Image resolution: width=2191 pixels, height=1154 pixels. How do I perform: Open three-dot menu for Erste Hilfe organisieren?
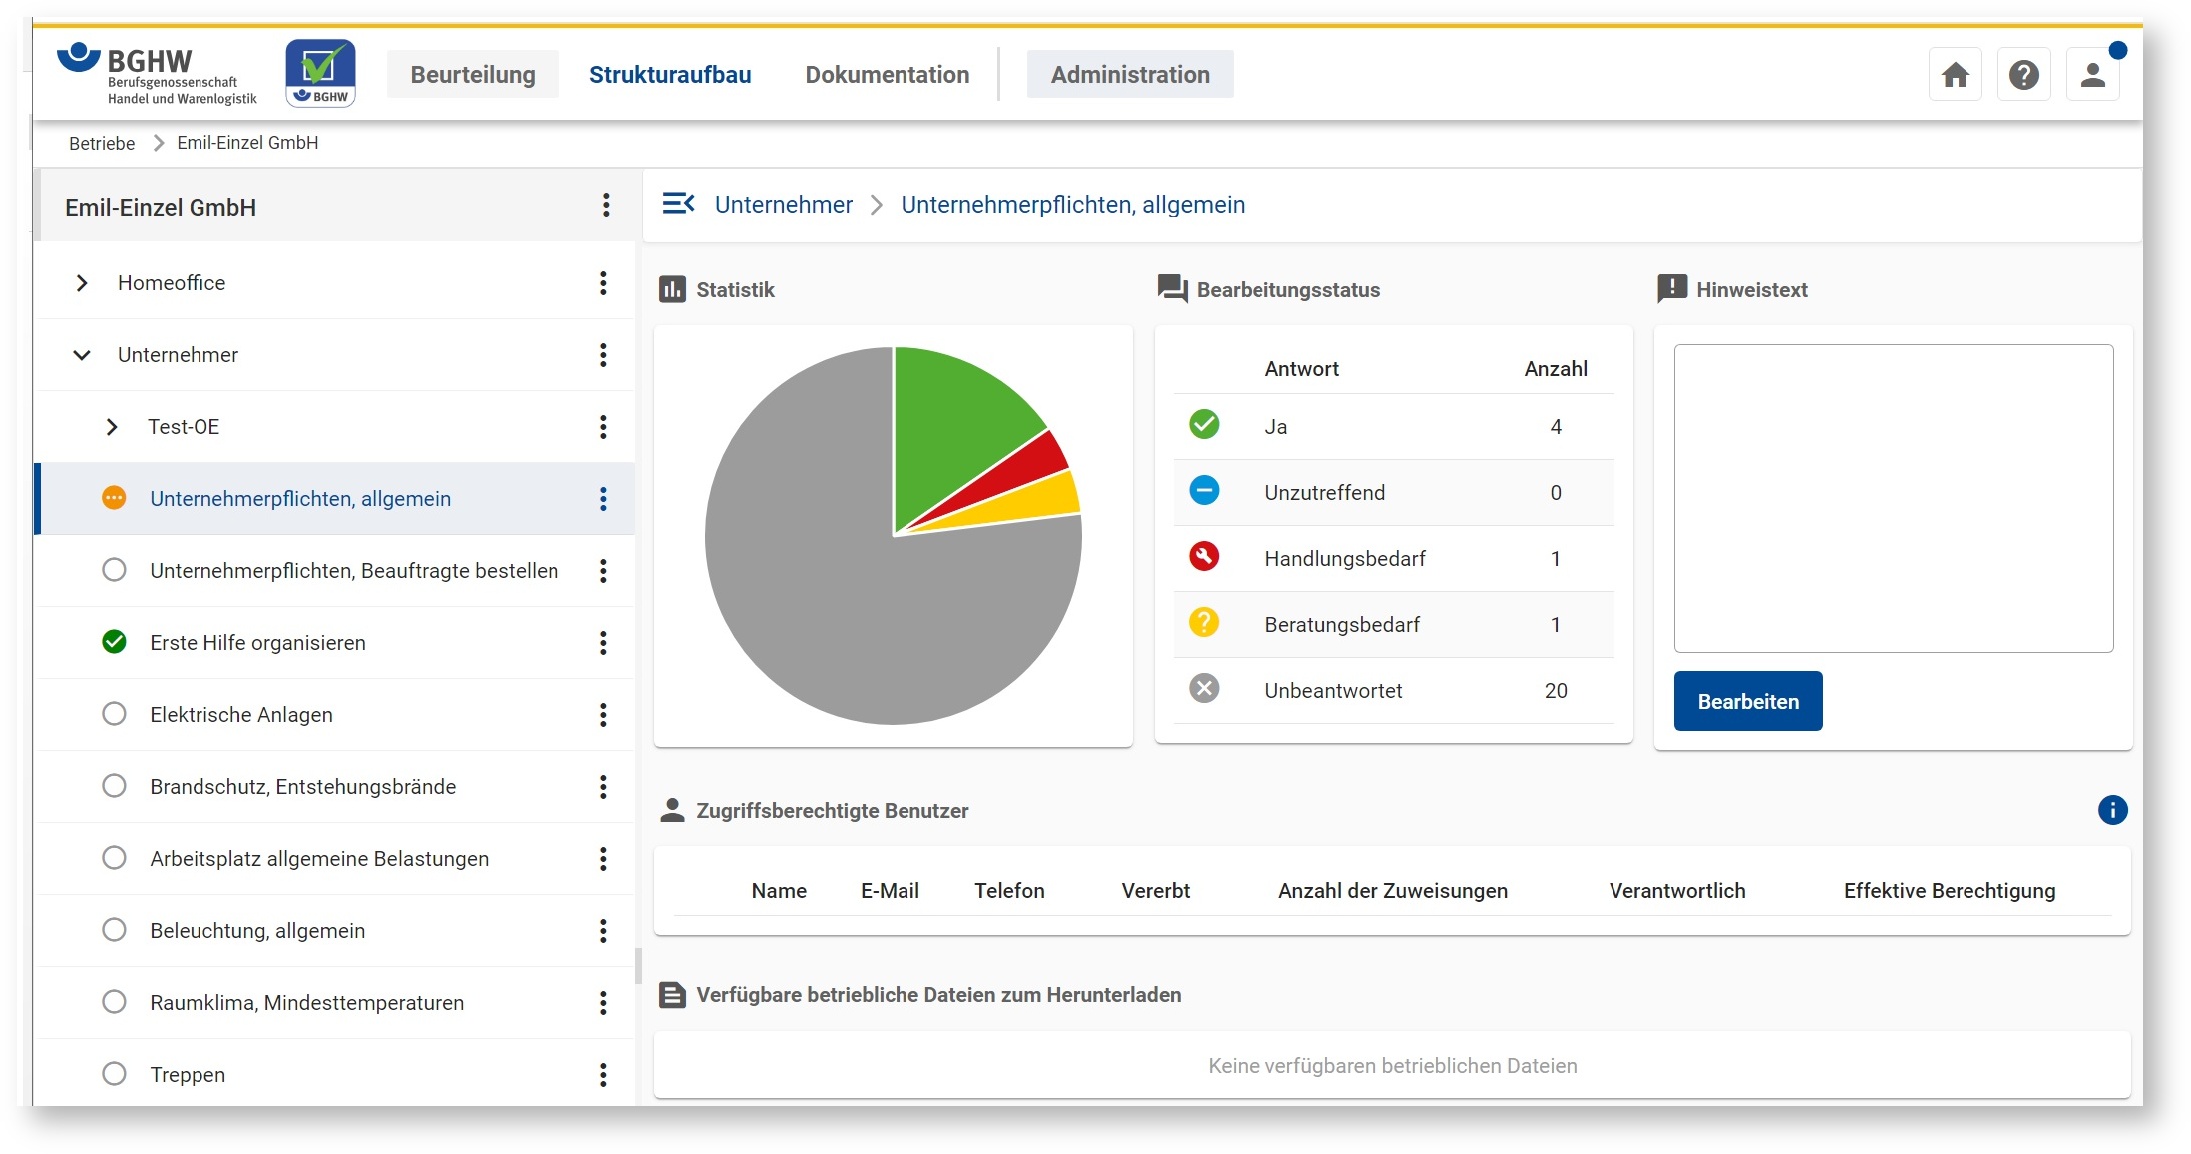pyautogui.click(x=603, y=643)
